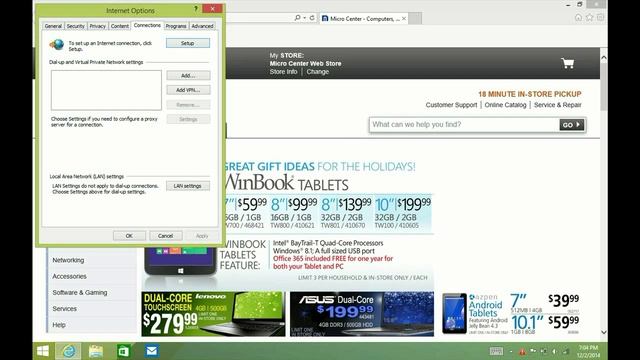Open the Advanced tab
Image resolution: width=640 pixels, height=360 pixels.
[202, 26]
